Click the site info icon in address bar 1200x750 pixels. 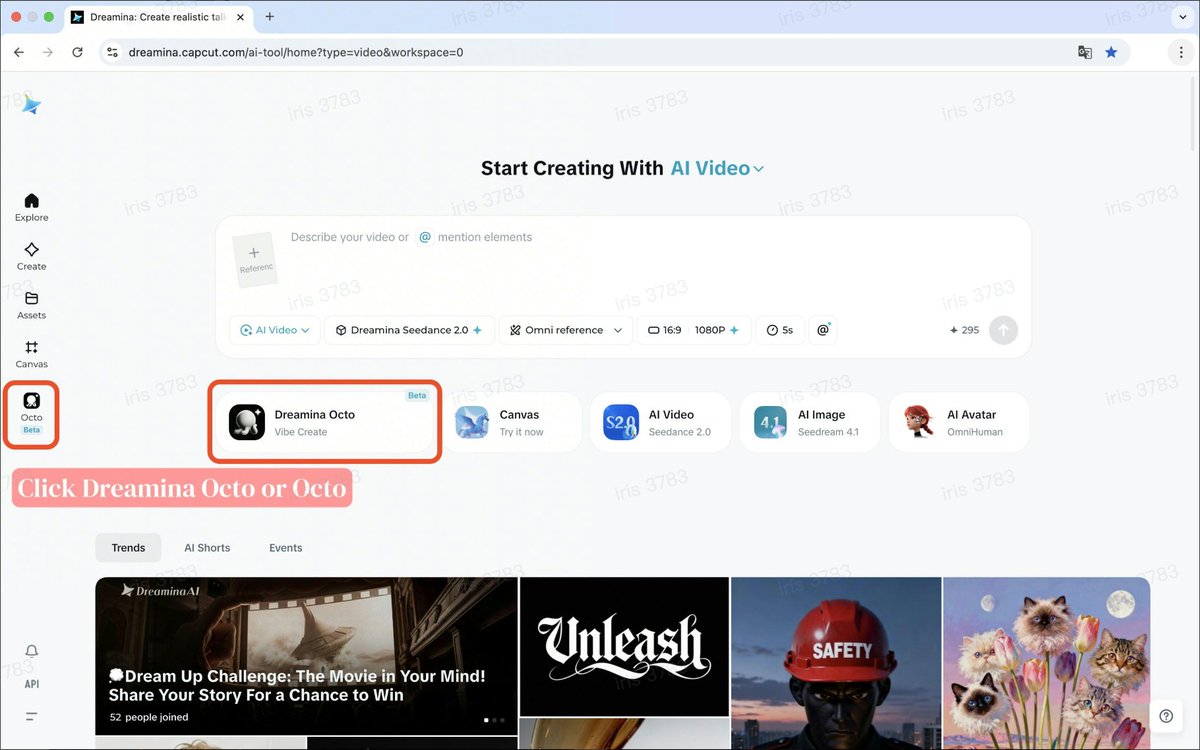[113, 52]
